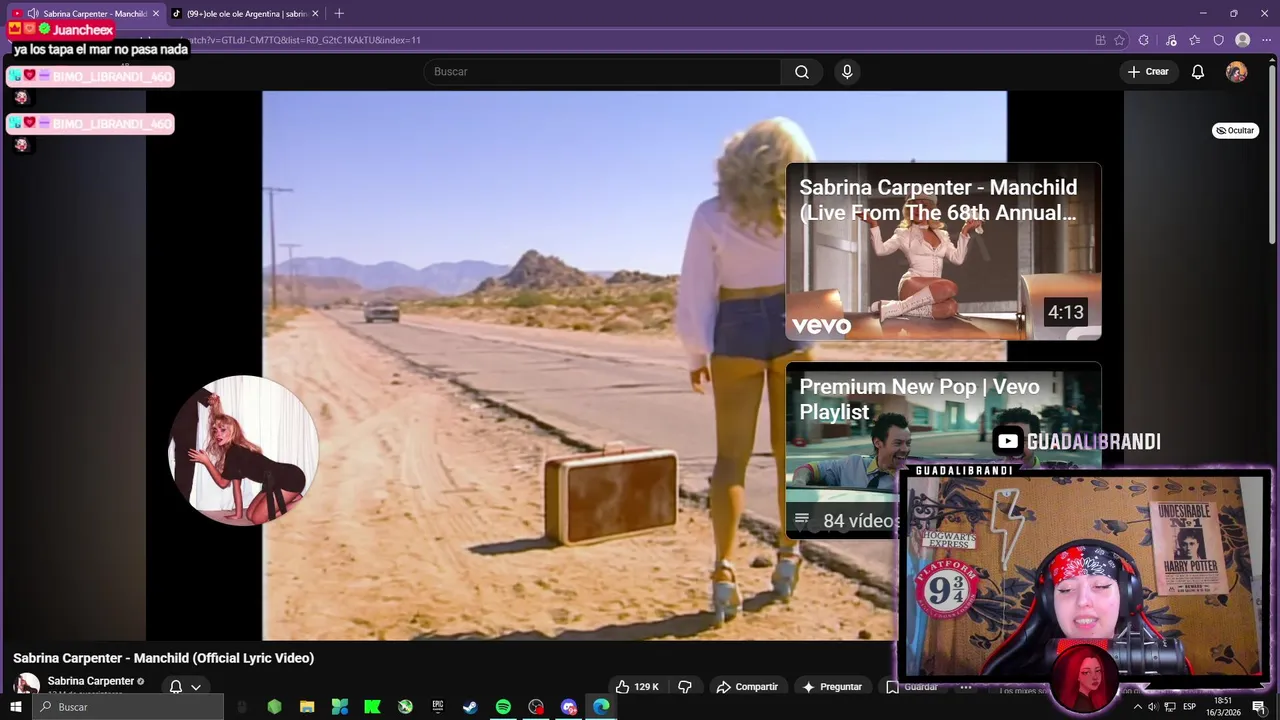Open Steam from the taskbar
Image resolution: width=1280 pixels, height=720 pixels.
click(470, 707)
